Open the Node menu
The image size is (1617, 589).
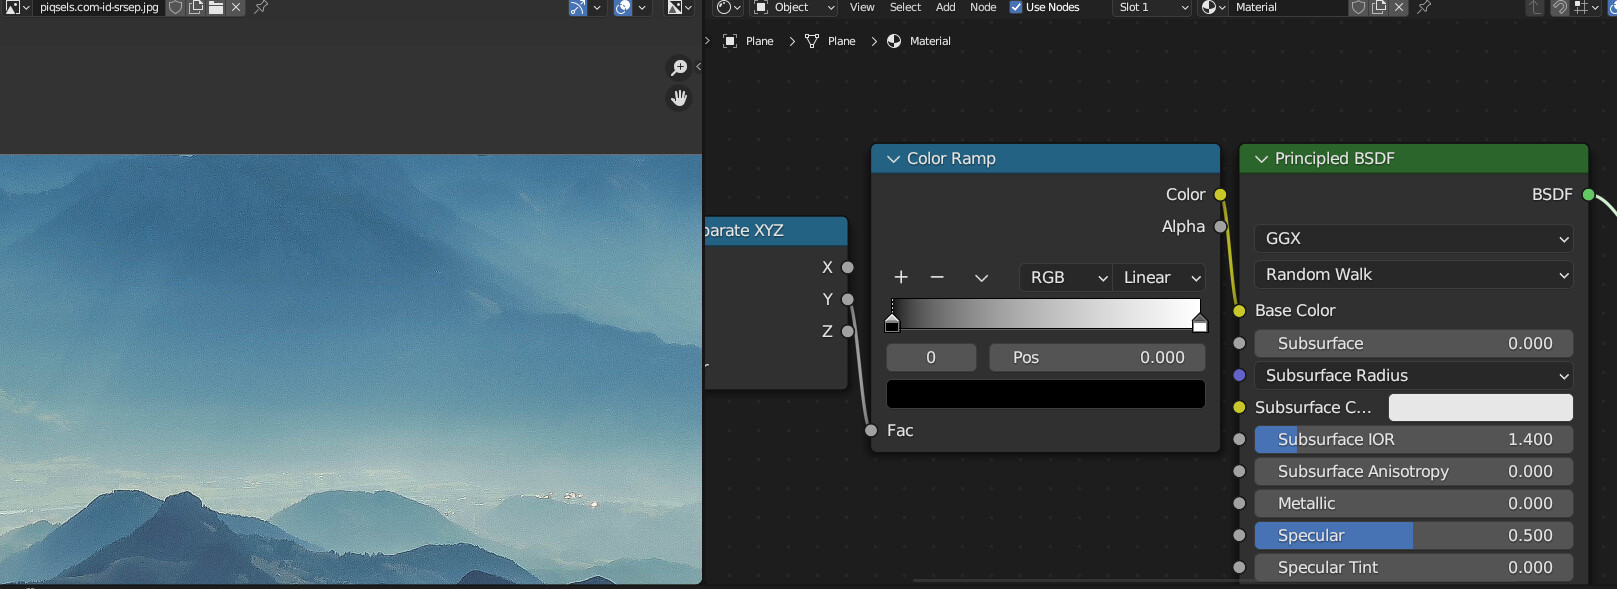point(983,7)
